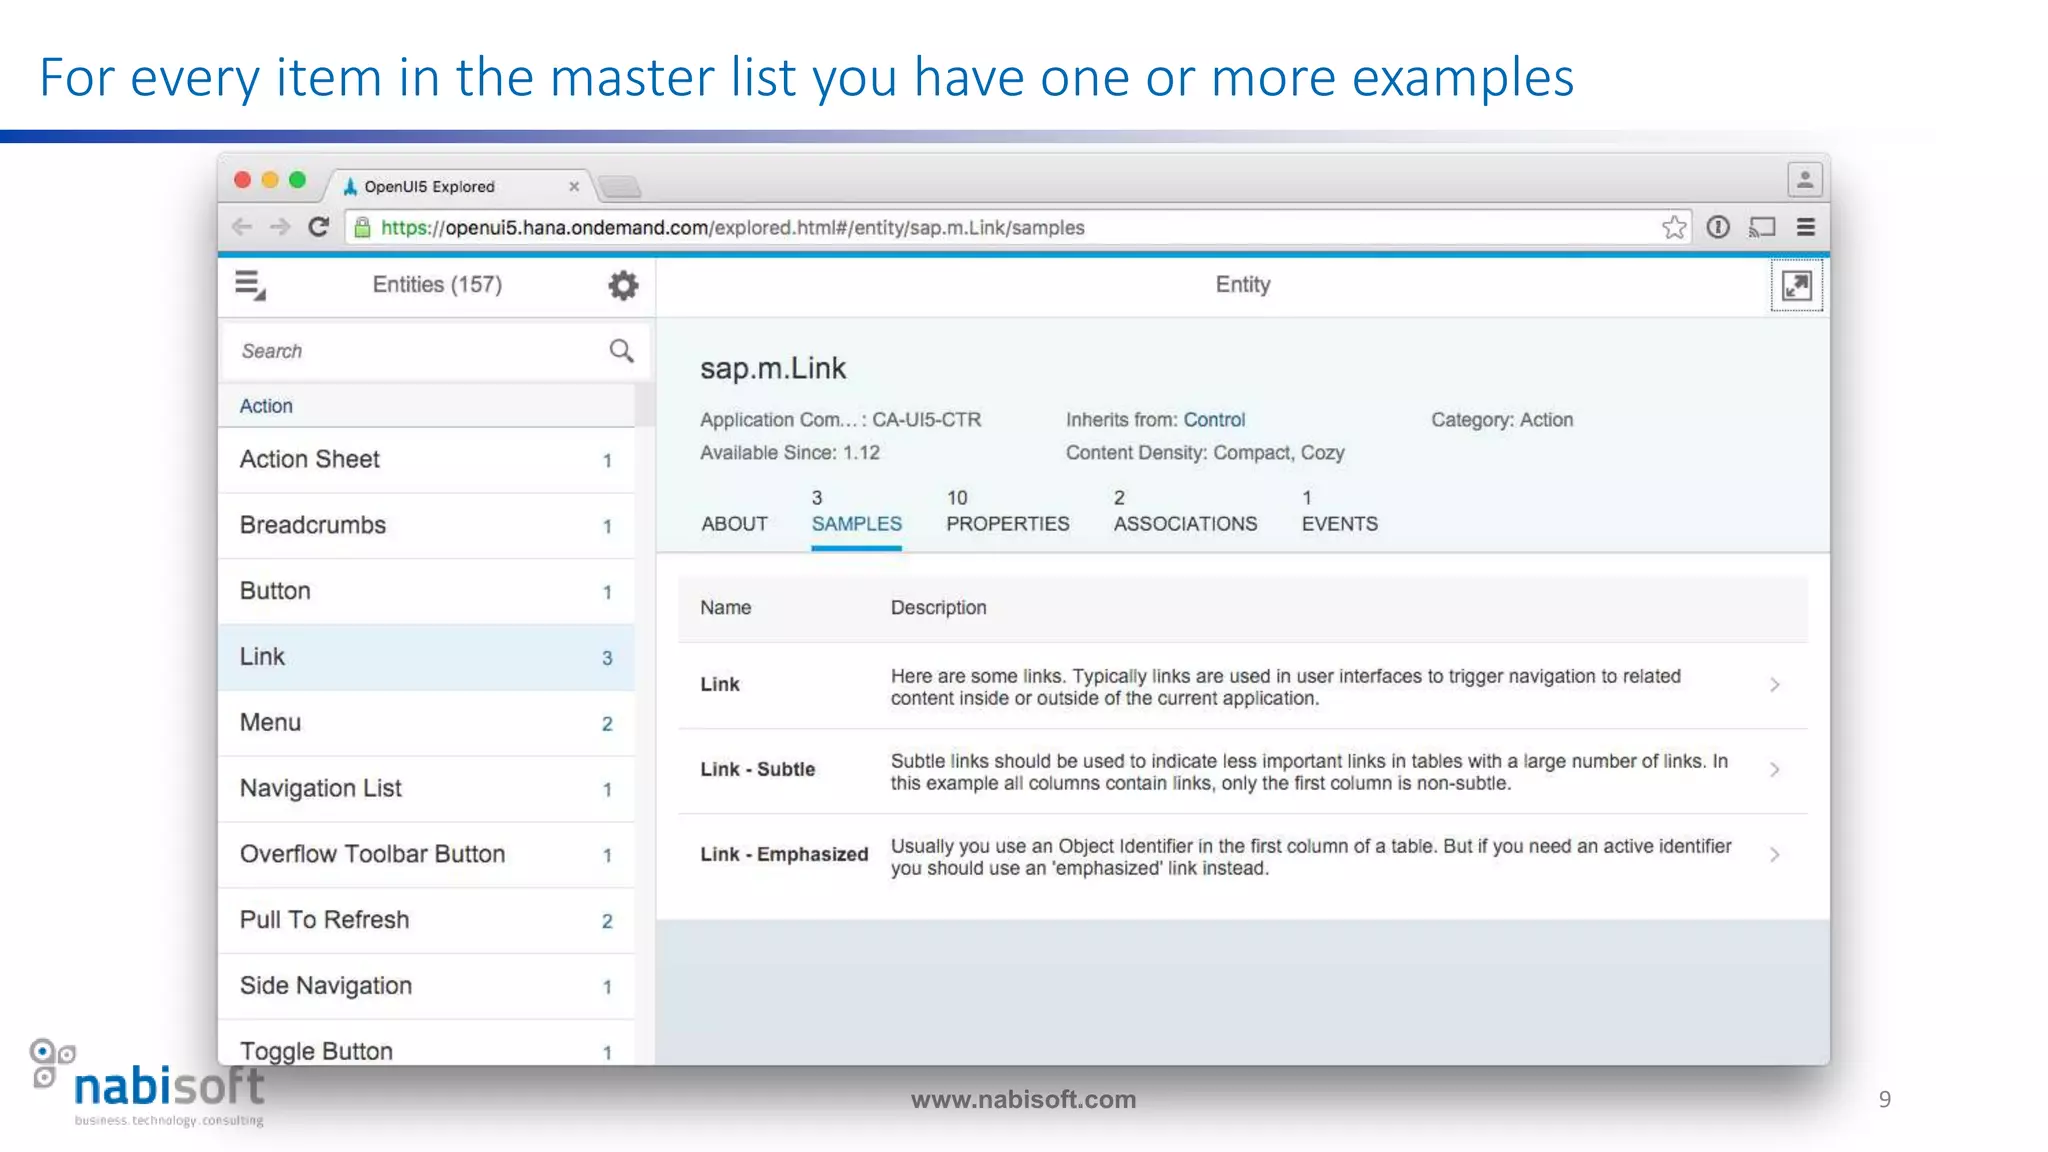Select Action Sheet in master list
Image resolution: width=2048 pixels, height=1152 pixels.
426,460
